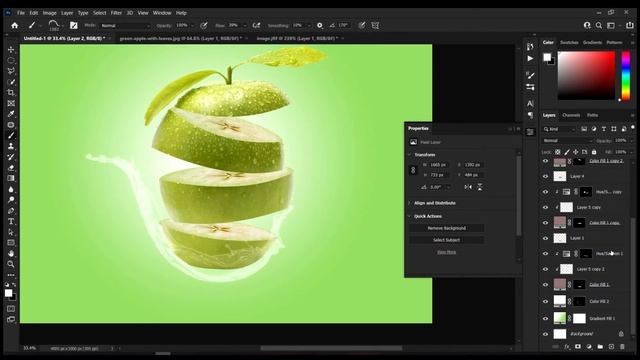Image resolution: width=640 pixels, height=360 pixels.
Task: Create a new group folder icon
Action: tap(600, 347)
